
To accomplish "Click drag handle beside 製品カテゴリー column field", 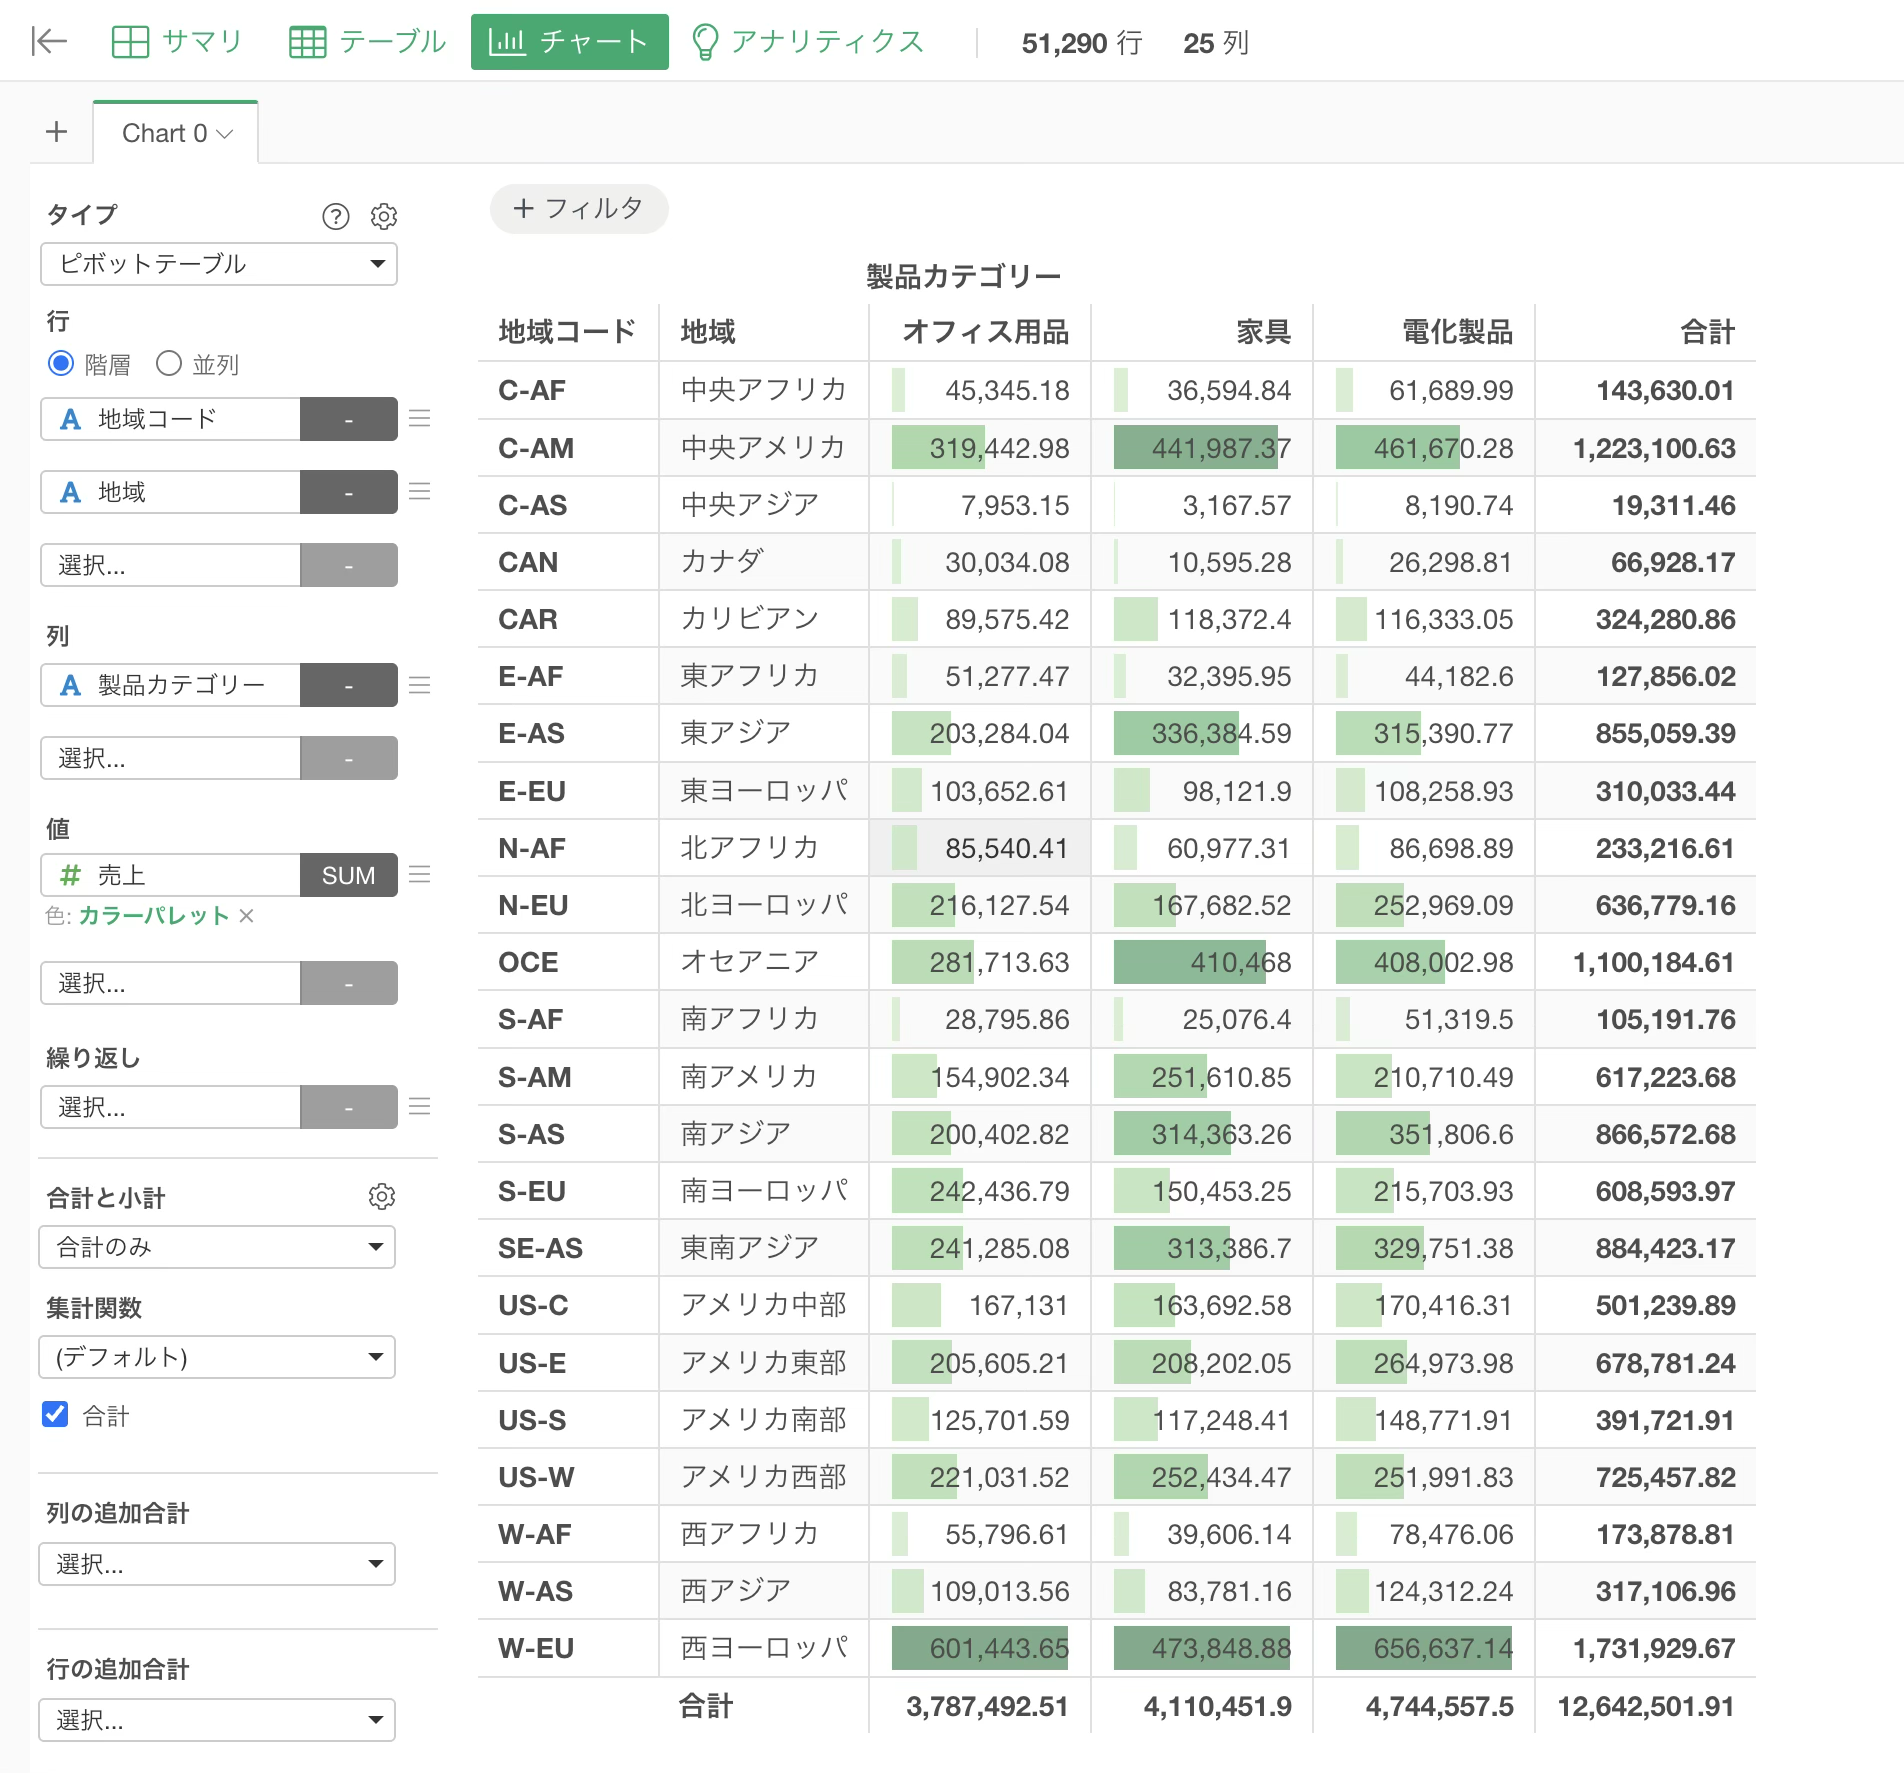I will pyautogui.click(x=420, y=685).
